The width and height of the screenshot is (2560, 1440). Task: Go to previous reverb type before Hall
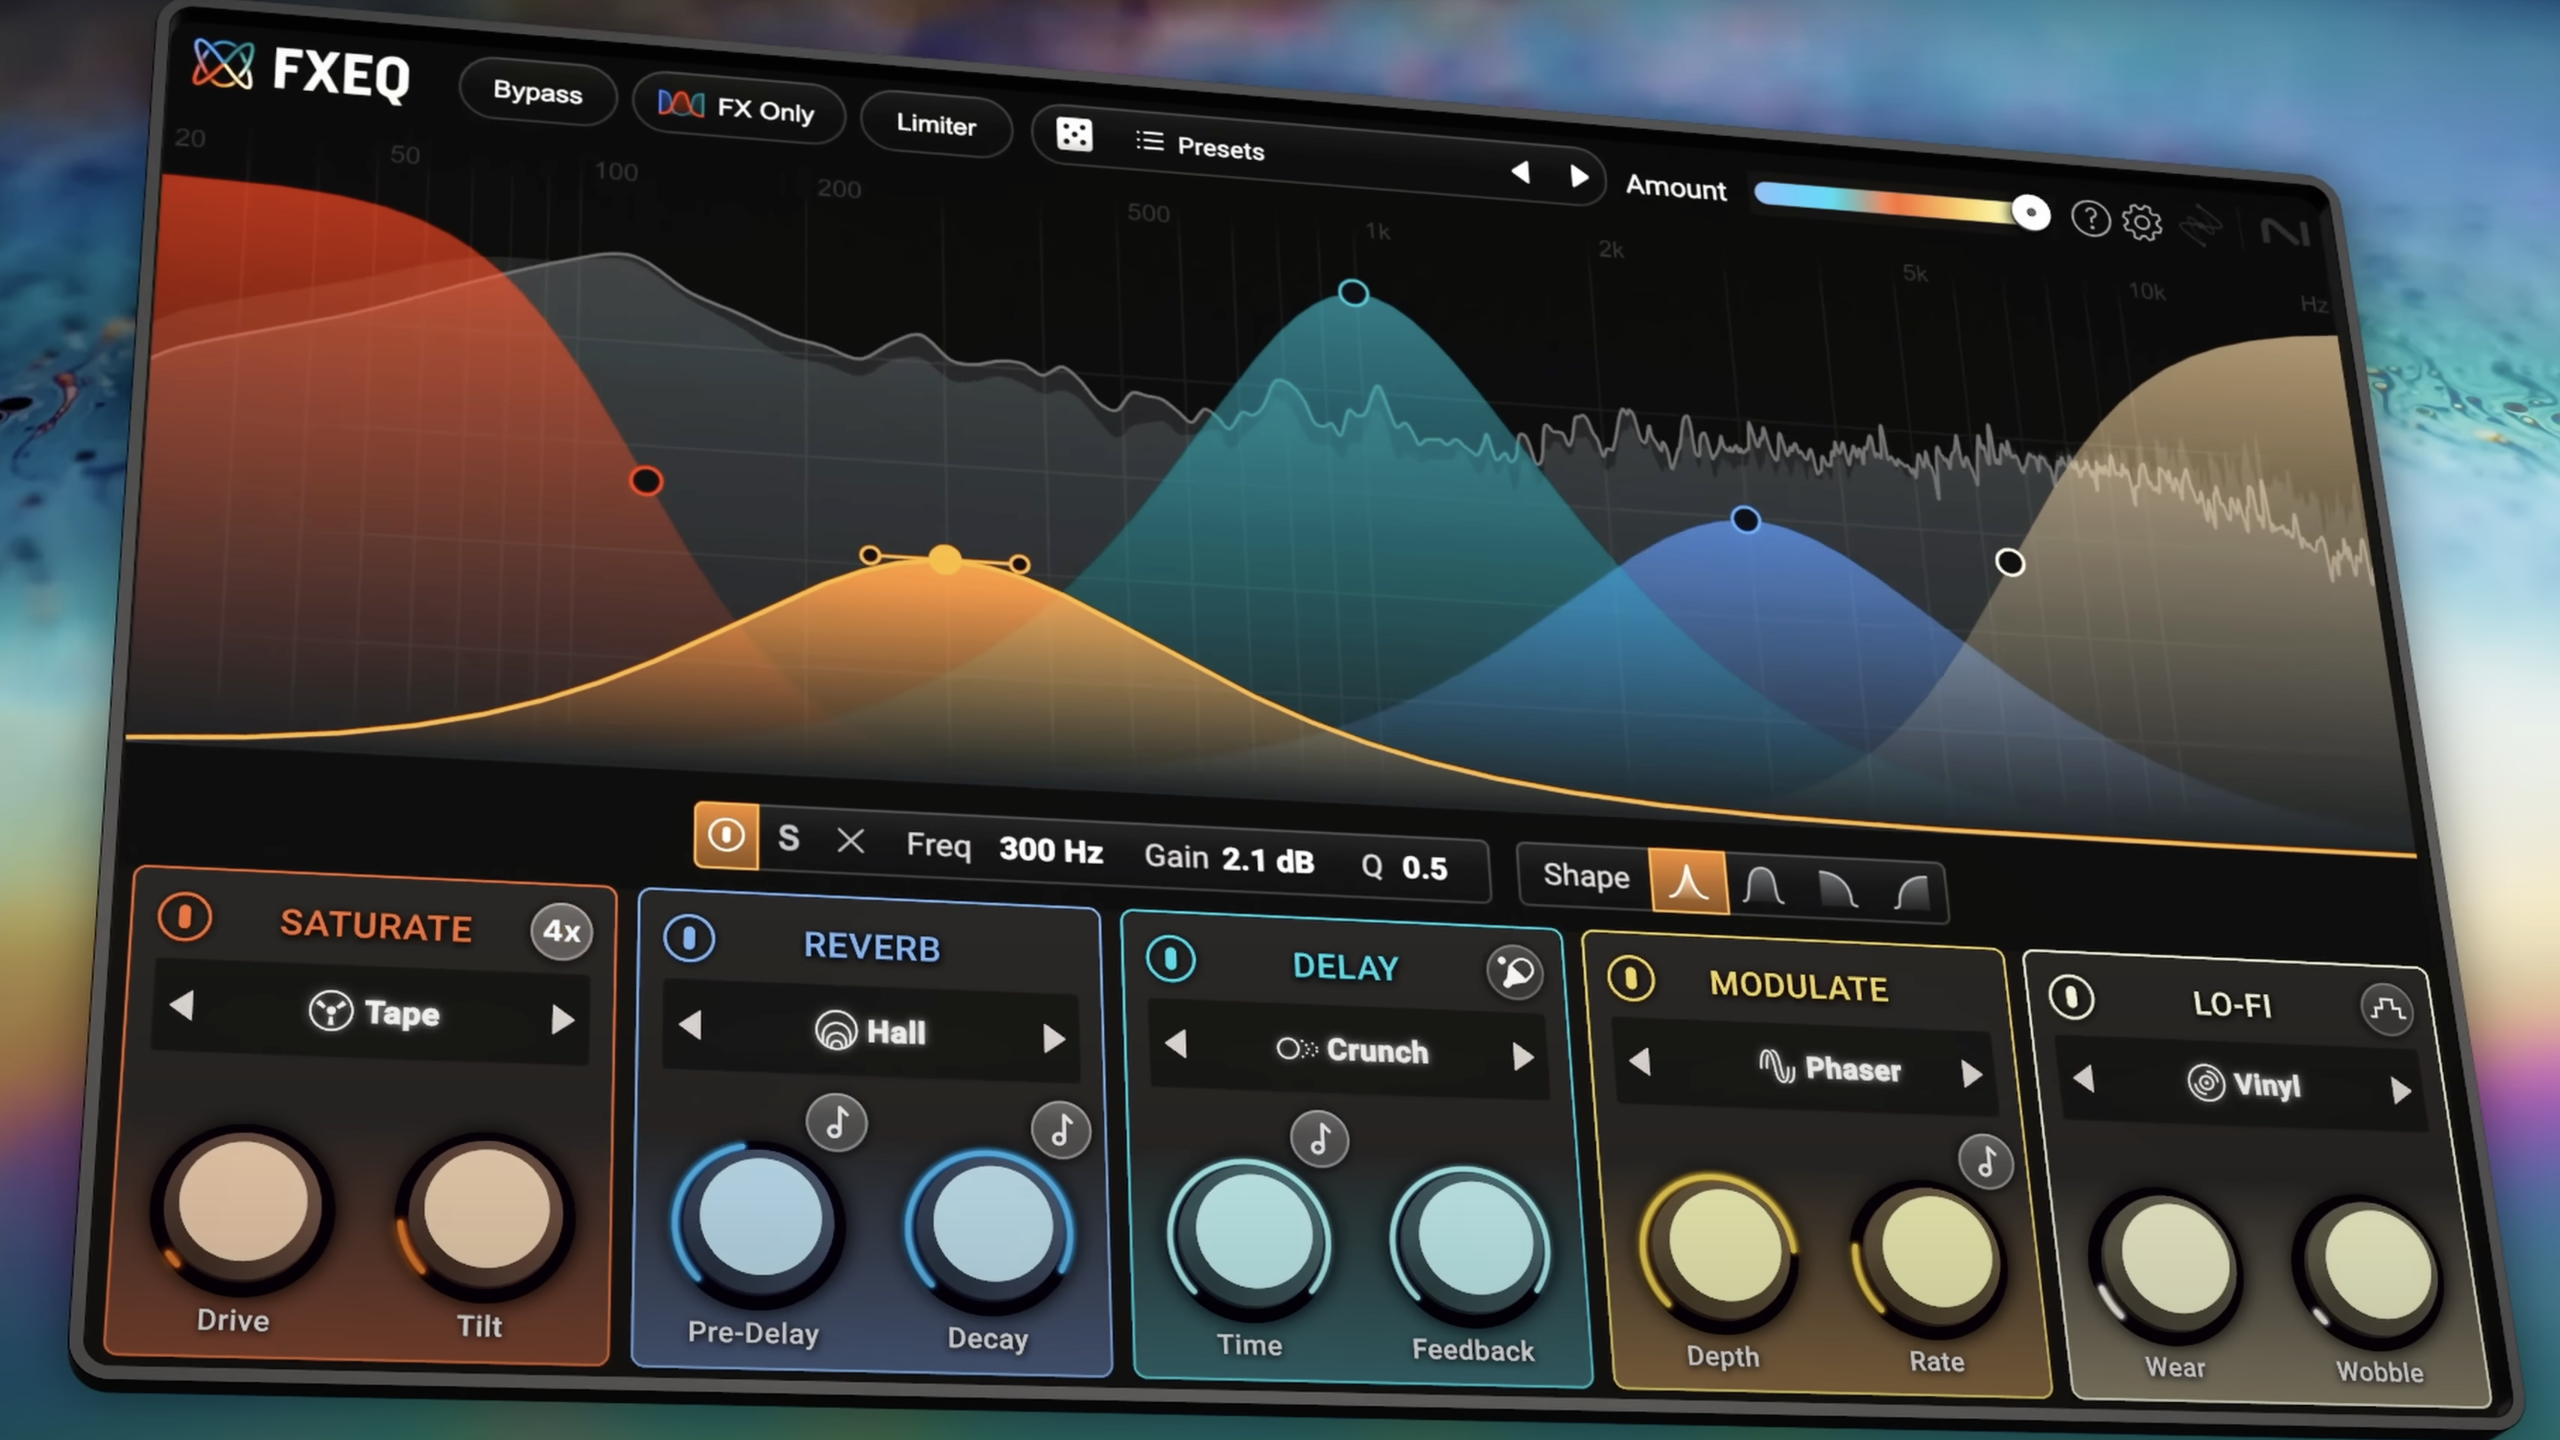pyautogui.click(x=690, y=1025)
